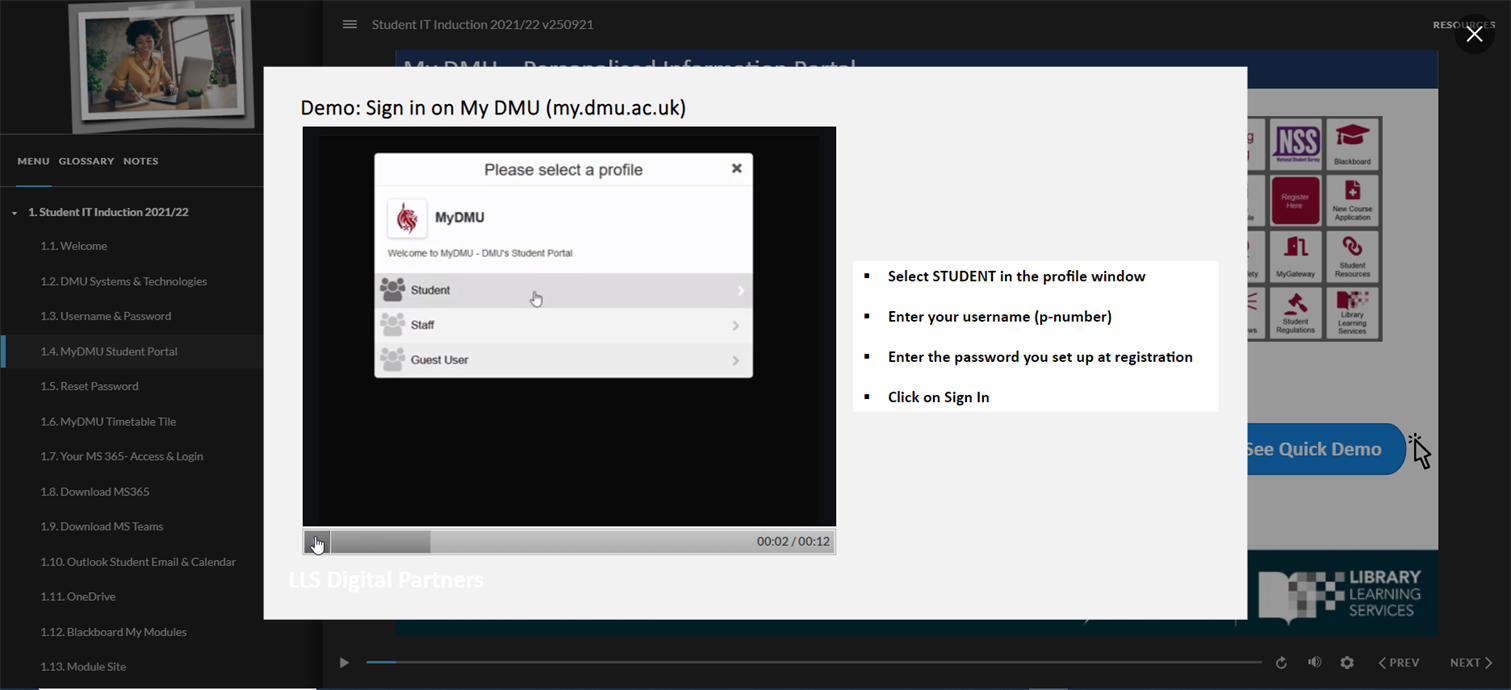Open the Notes tab
1511x690 pixels.
[x=141, y=161]
